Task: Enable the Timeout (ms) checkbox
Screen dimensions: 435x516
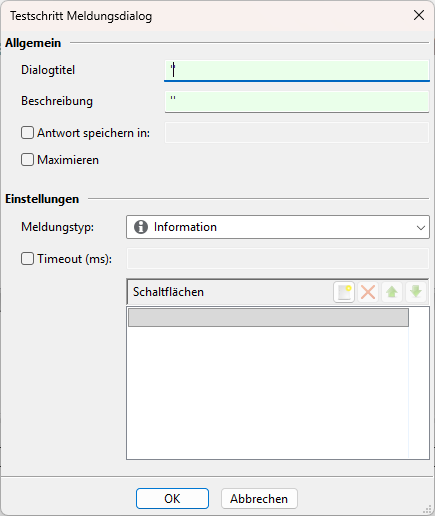Action: 27,259
